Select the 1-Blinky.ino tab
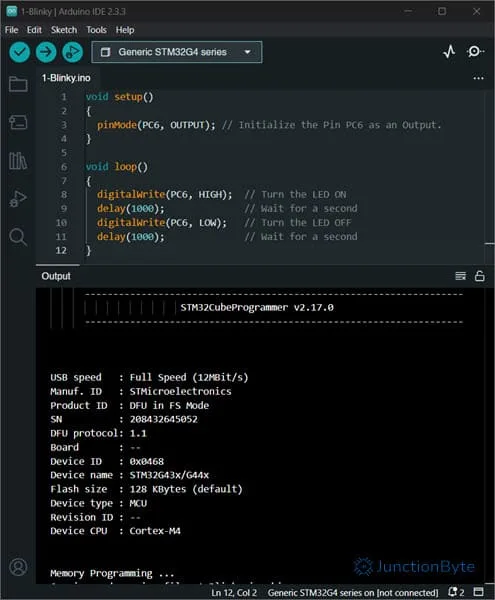Image resolution: width=495 pixels, height=600 pixels. 66,78
